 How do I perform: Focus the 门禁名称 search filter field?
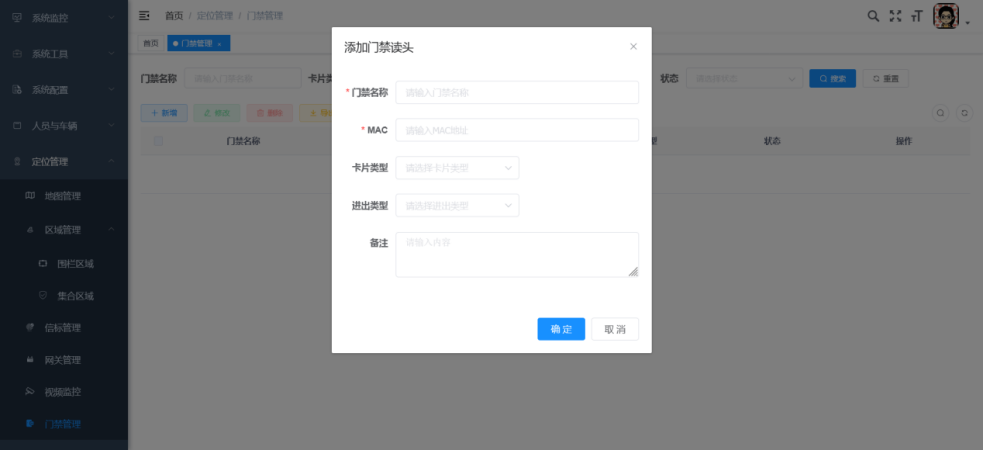pos(243,79)
